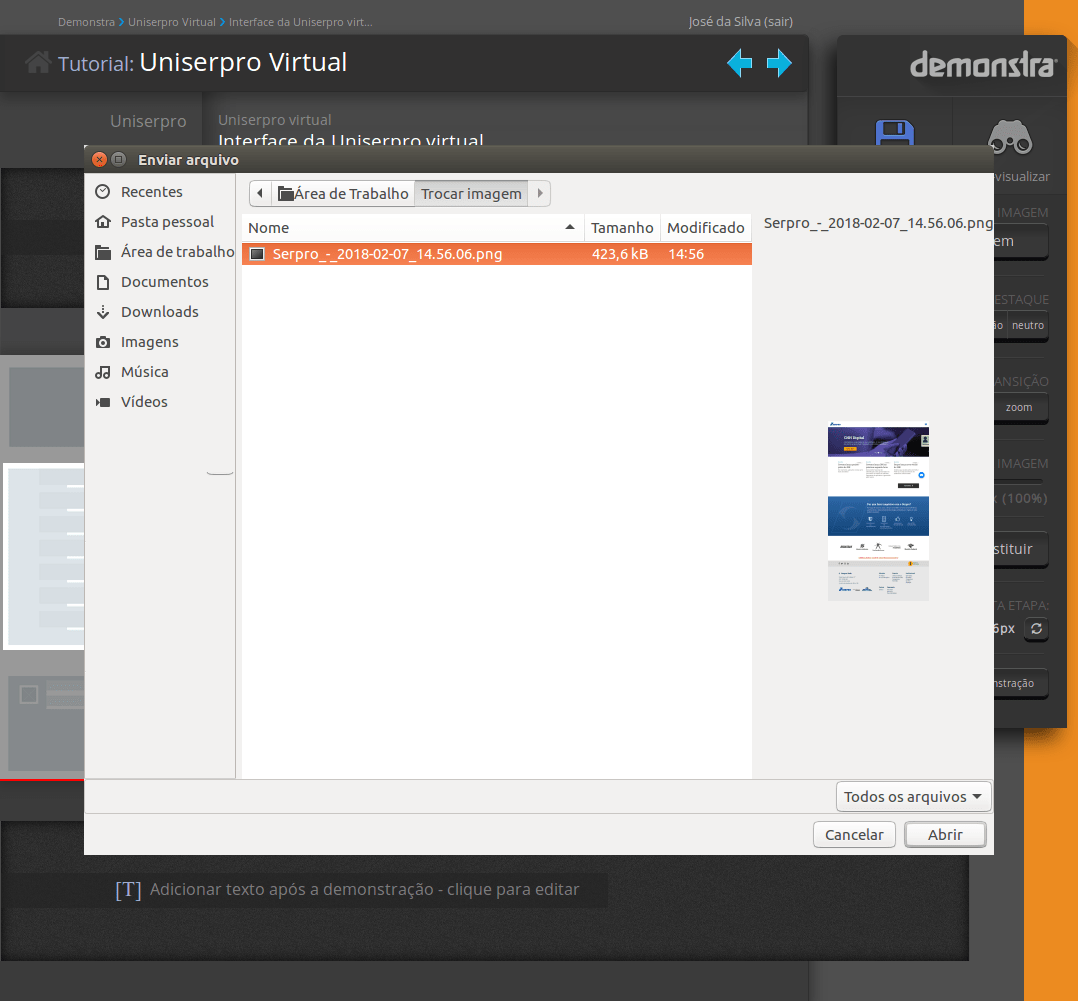
Task: Click the Cancelar button
Action: [854, 835]
